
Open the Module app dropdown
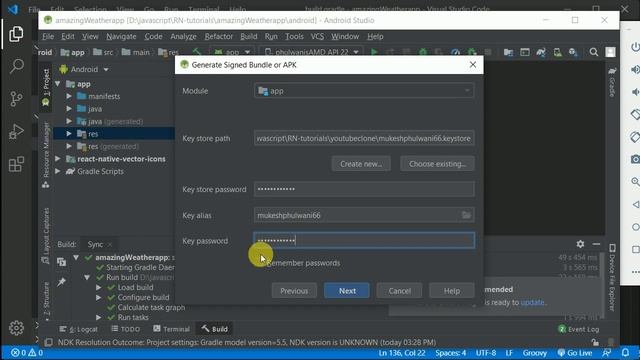pyautogui.click(x=364, y=91)
